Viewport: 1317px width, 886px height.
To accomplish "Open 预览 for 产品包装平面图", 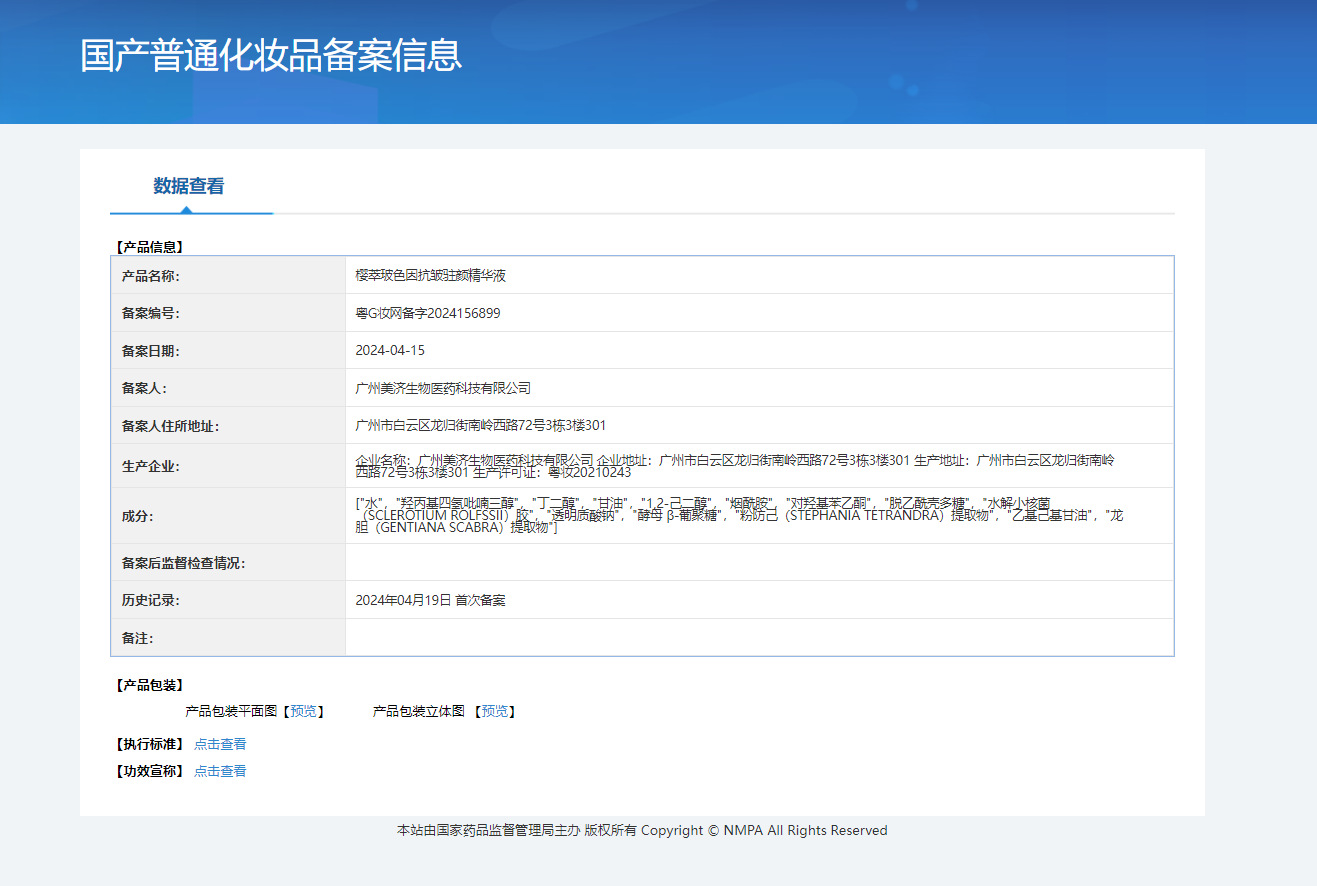I will [x=305, y=711].
